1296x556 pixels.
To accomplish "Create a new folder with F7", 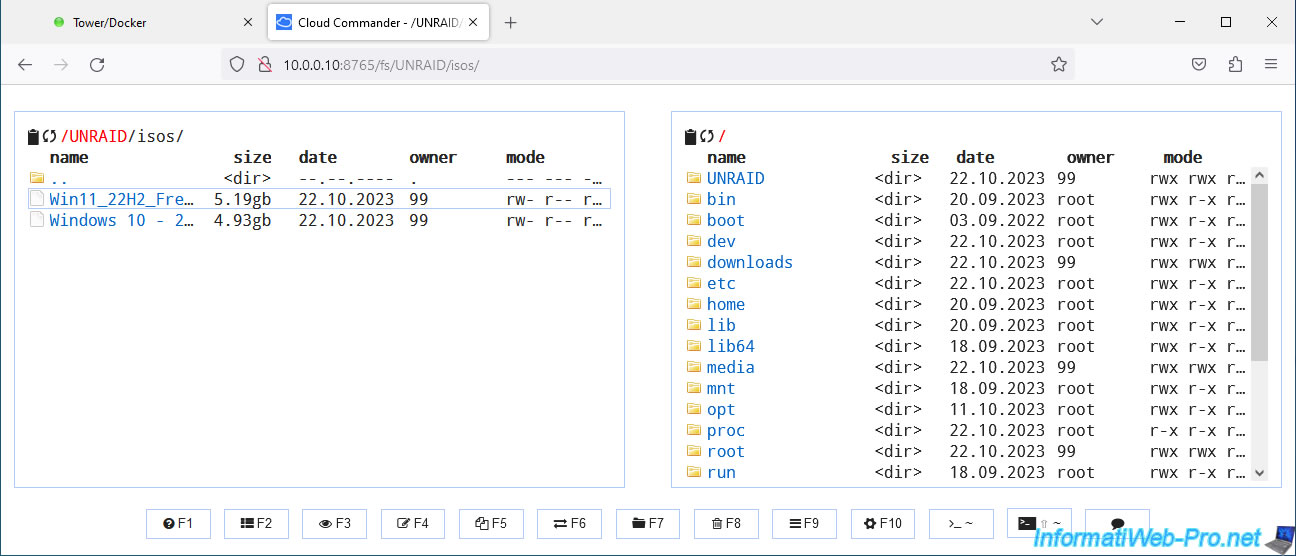I will tap(647, 523).
